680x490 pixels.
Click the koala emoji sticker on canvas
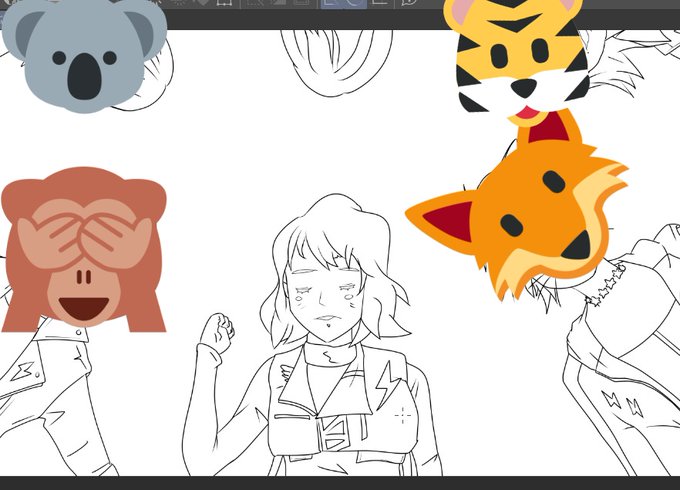point(85,54)
